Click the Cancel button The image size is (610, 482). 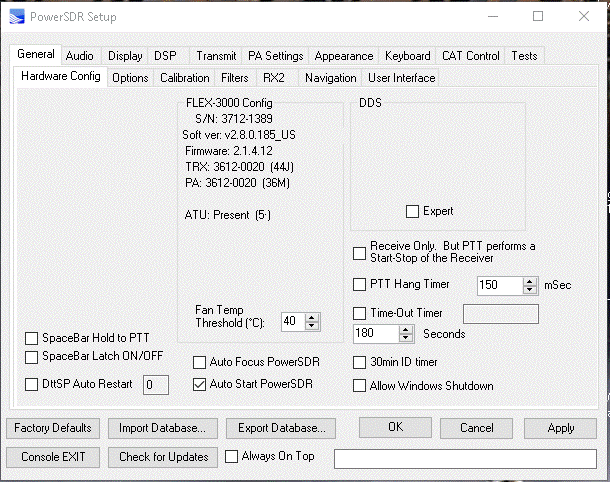point(476,428)
